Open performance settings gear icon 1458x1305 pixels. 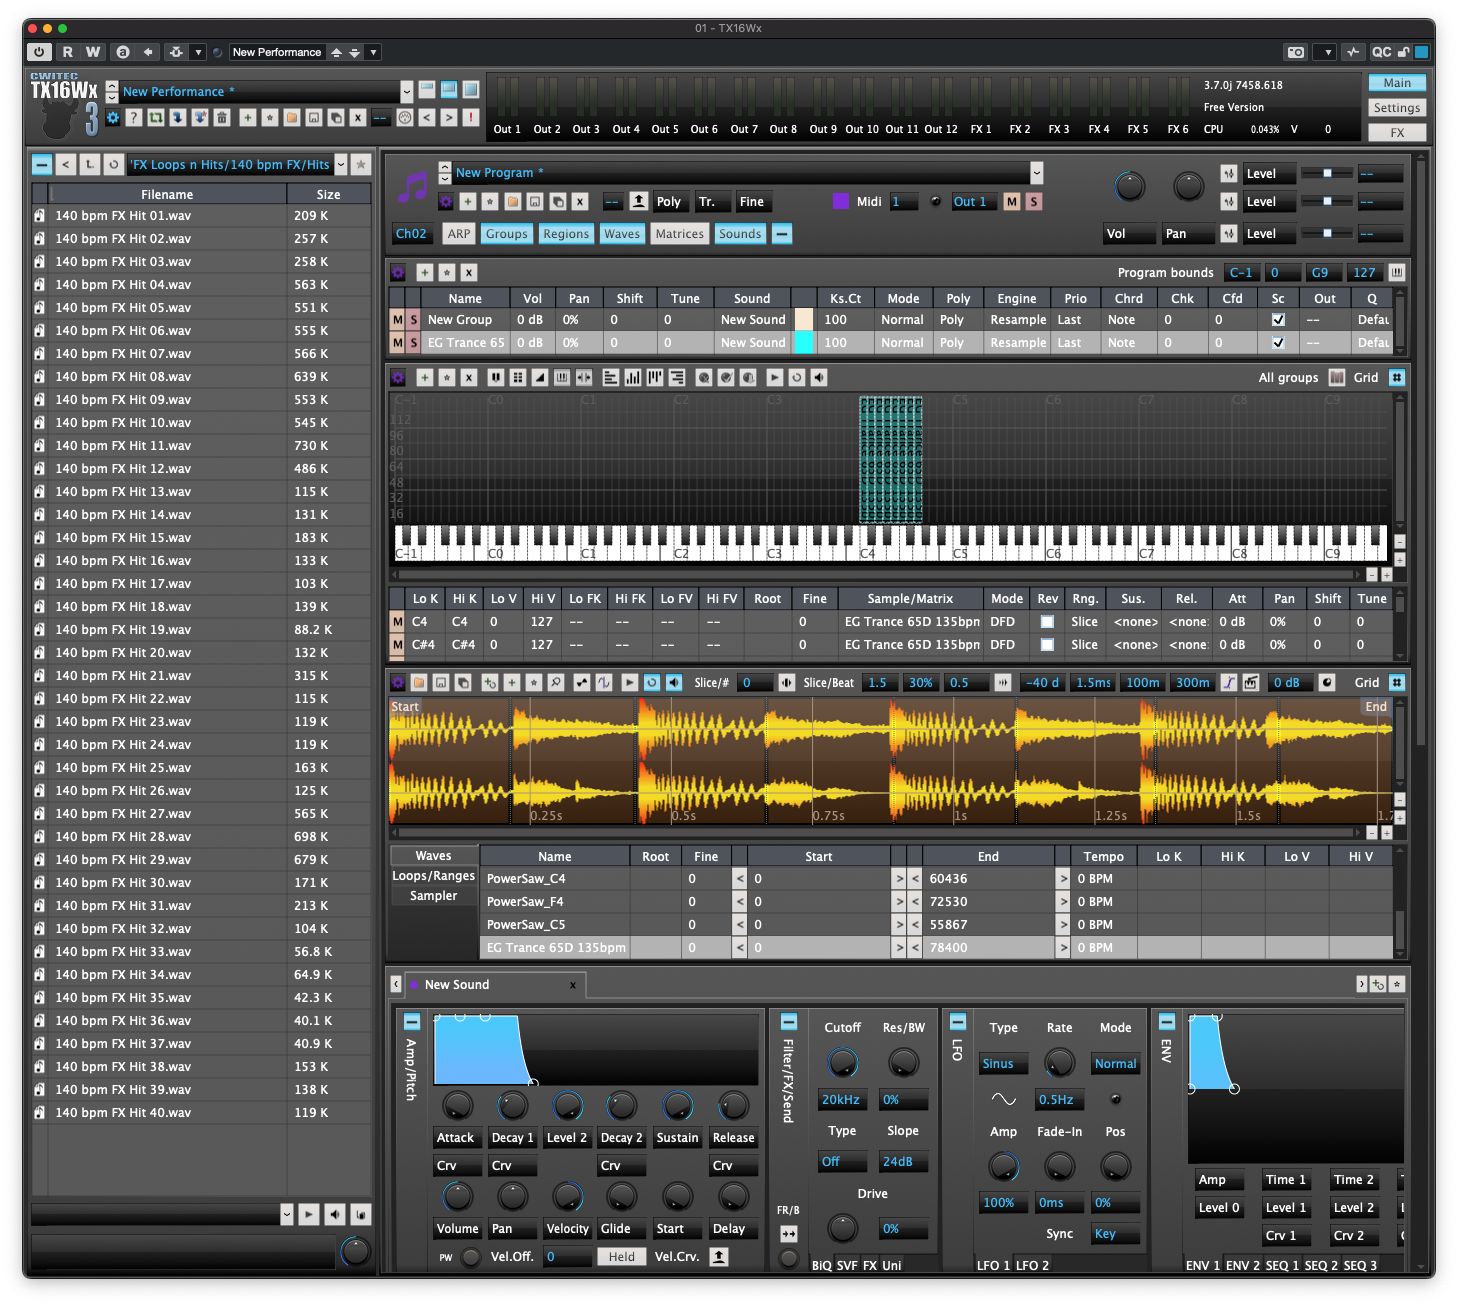[x=113, y=118]
